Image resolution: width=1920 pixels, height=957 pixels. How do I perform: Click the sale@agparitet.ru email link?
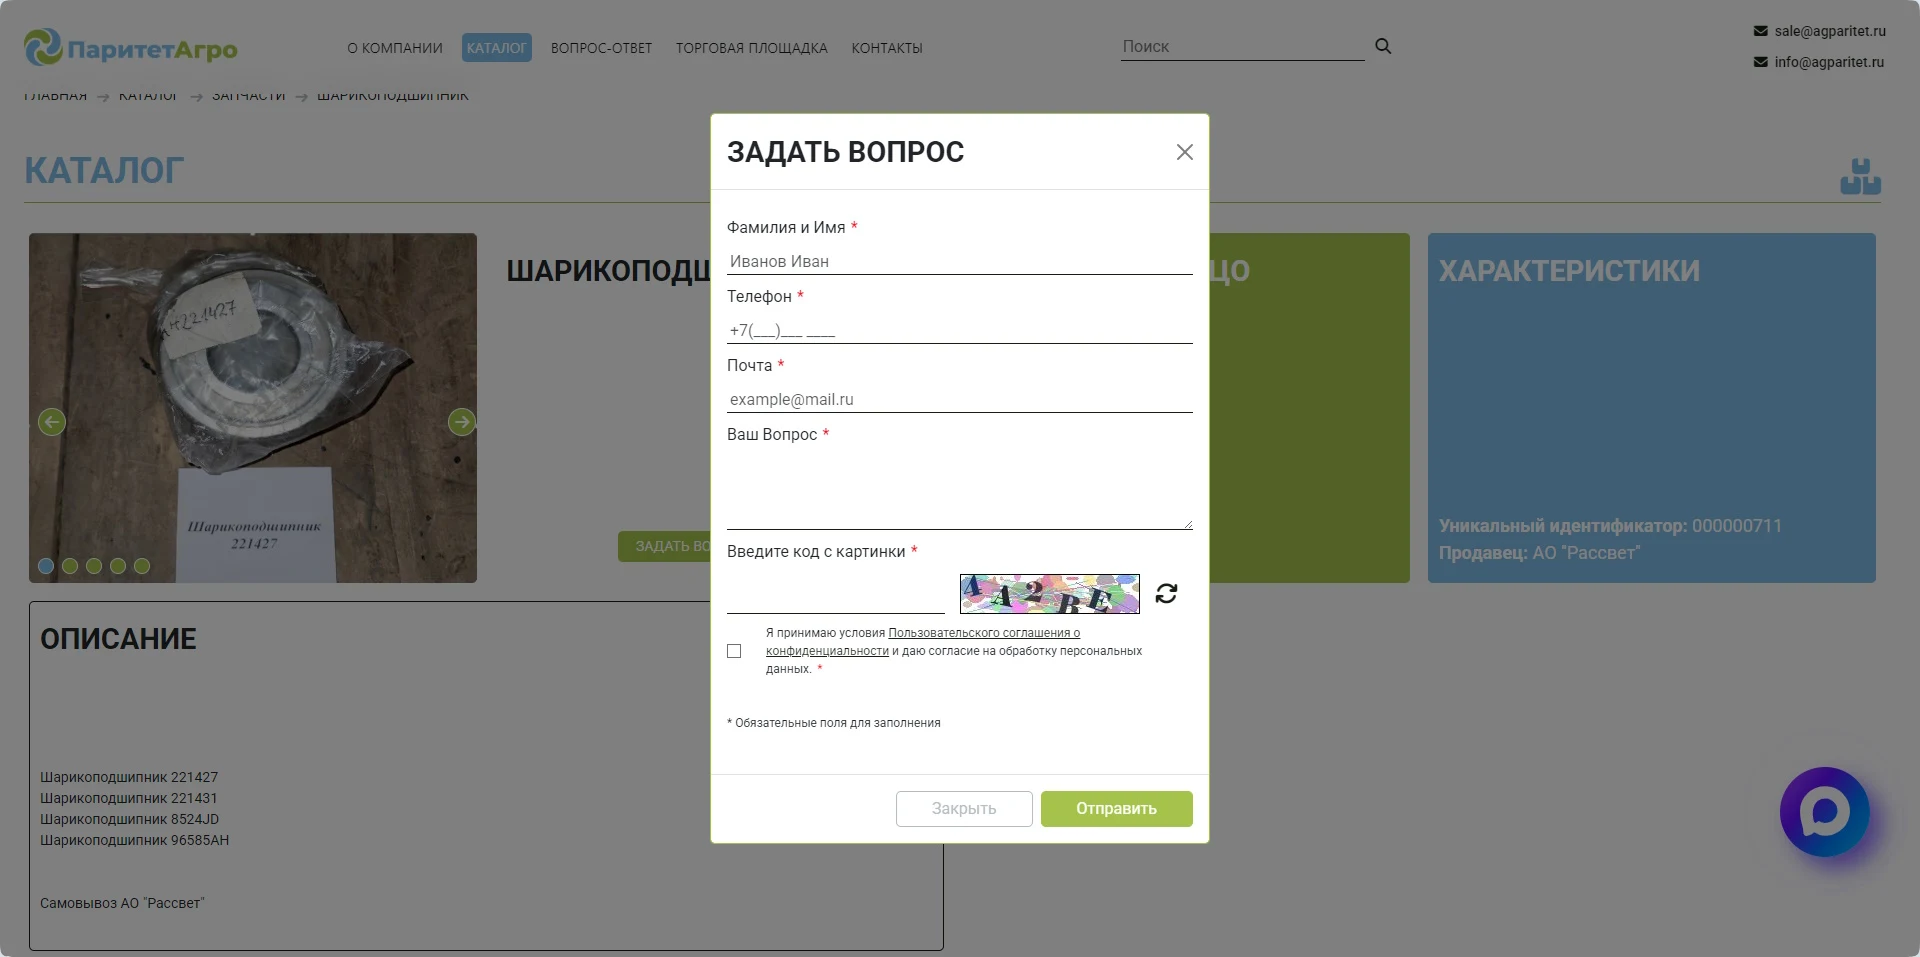tap(1830, 31)
